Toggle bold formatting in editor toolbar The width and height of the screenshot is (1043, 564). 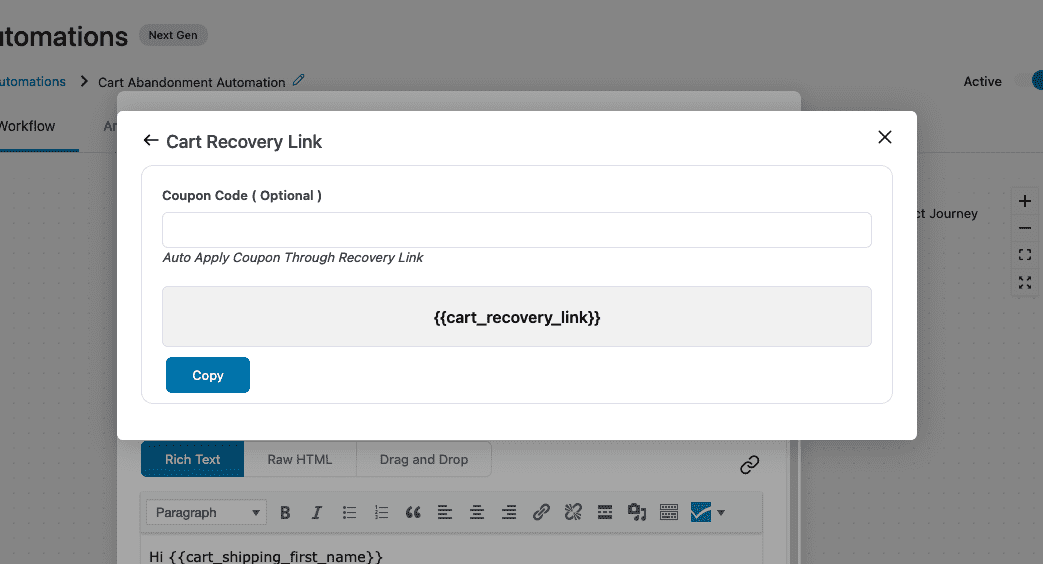point(285,512)
